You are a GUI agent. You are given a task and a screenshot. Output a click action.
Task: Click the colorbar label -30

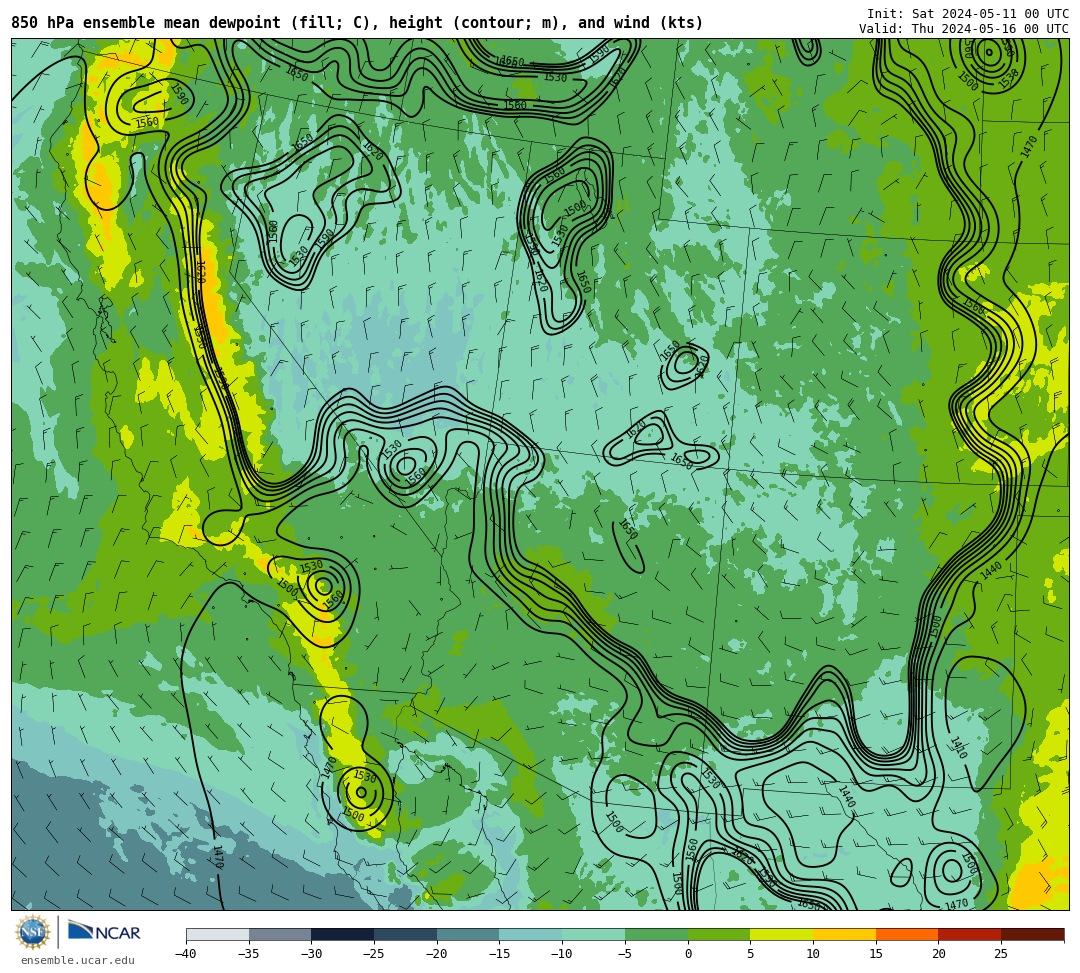pos(311,954)
